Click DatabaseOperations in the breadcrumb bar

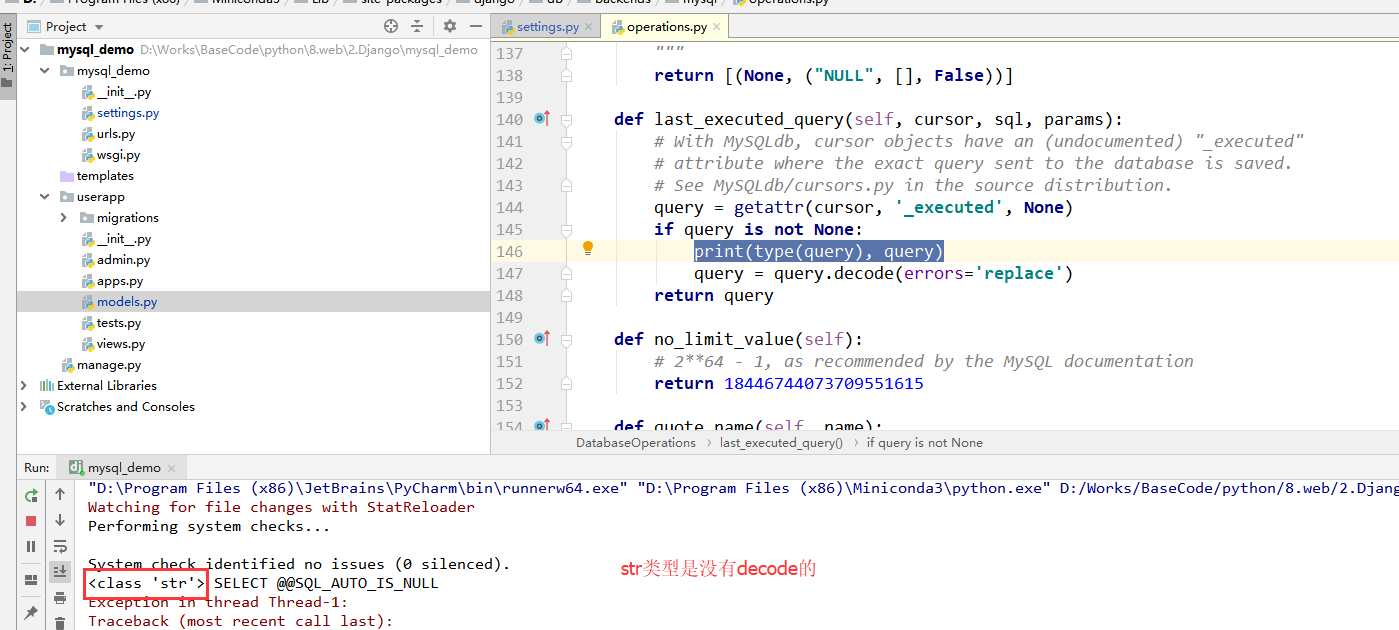[x=635, y=443]
